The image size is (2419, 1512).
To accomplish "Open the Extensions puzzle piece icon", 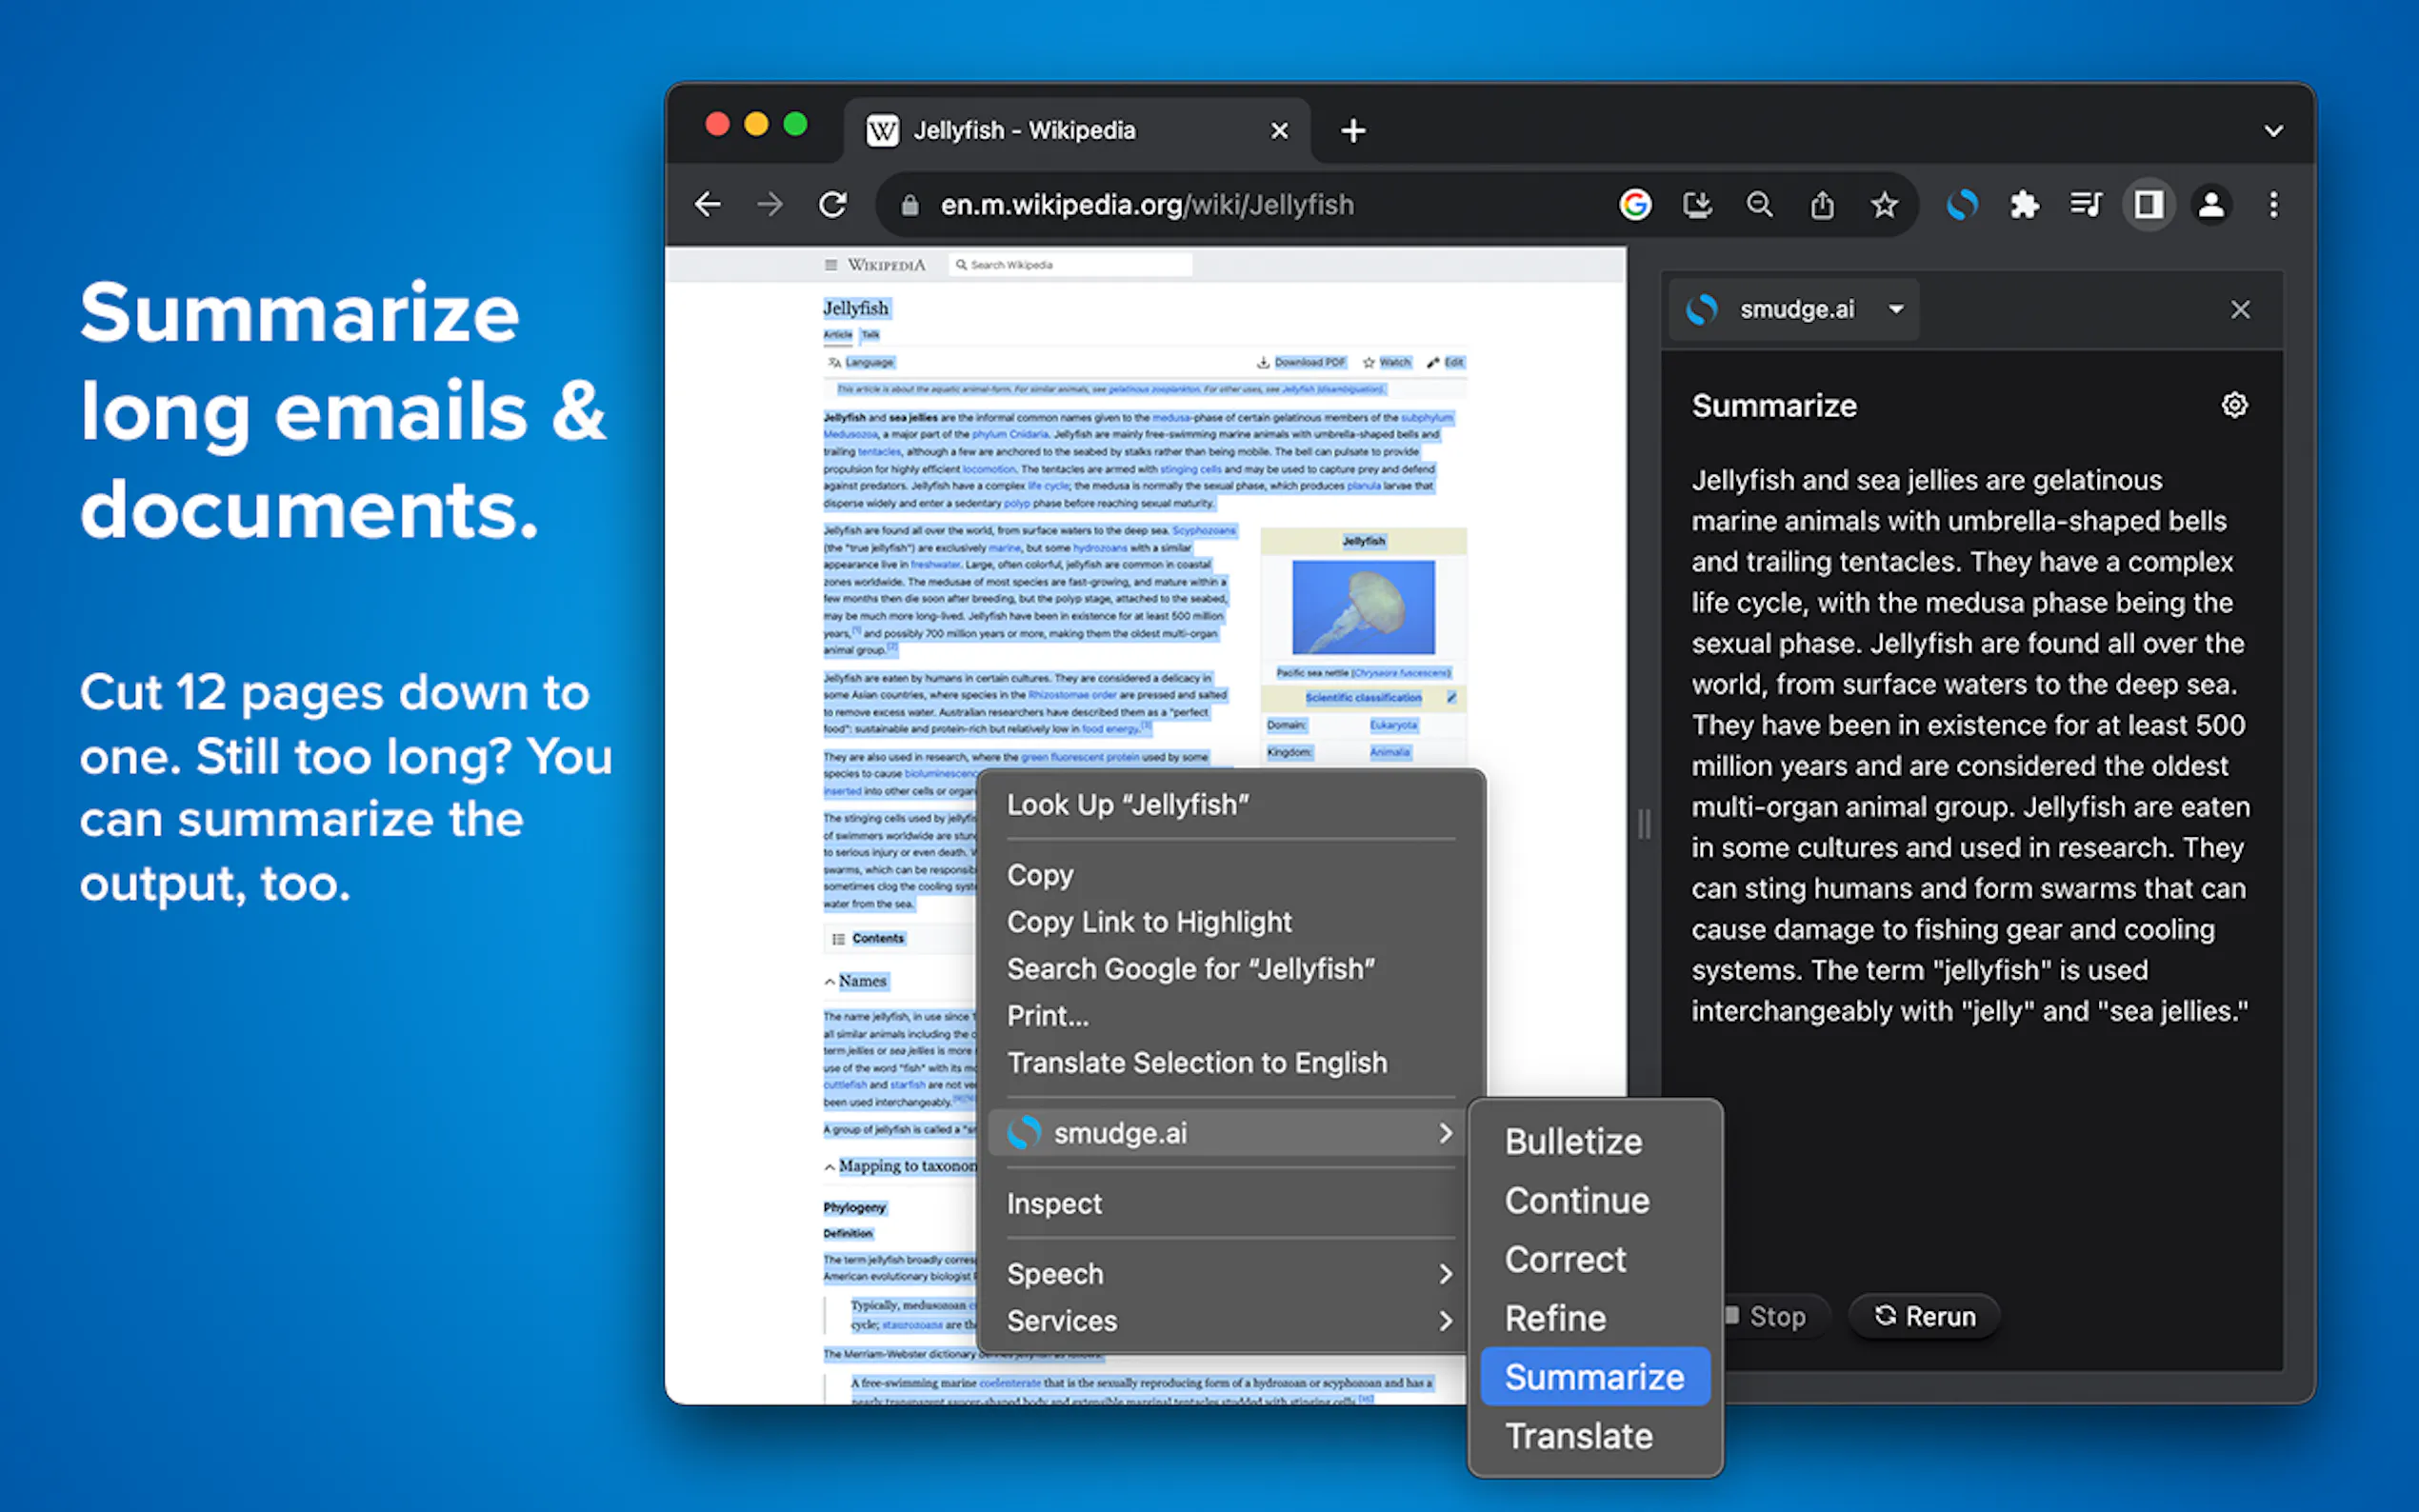I will 2024,205.
